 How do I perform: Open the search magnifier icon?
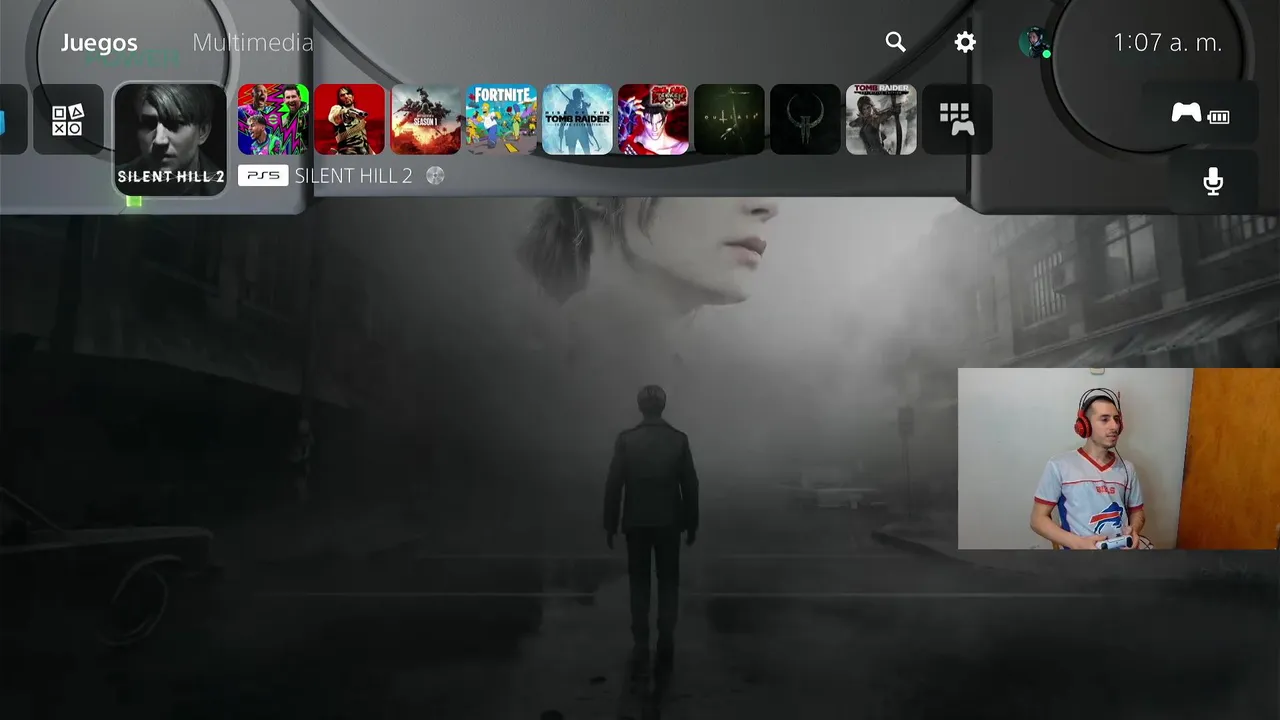tap(895, 42)
